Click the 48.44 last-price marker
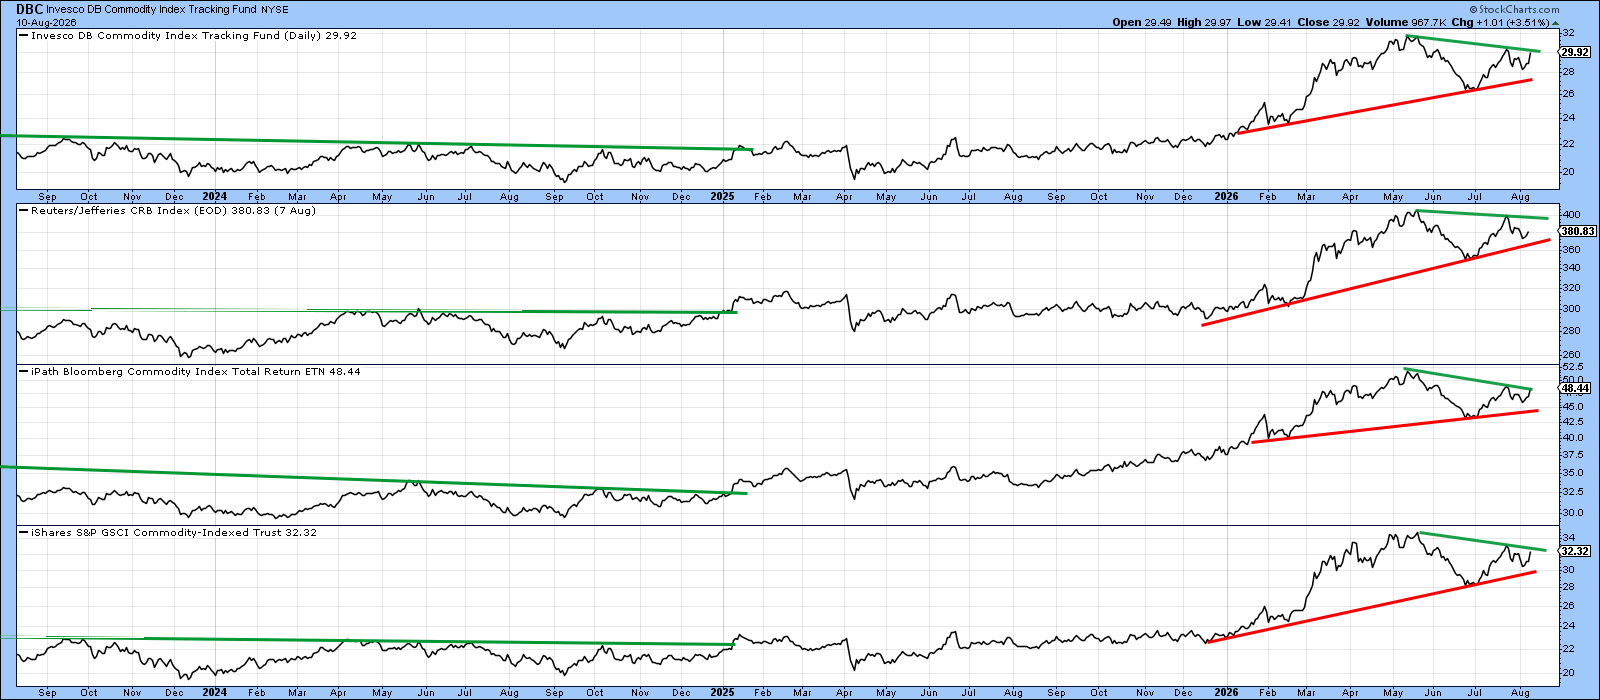Image resolution: width=1600 pixels, height=700 pixels. [x=1575, y=388]
